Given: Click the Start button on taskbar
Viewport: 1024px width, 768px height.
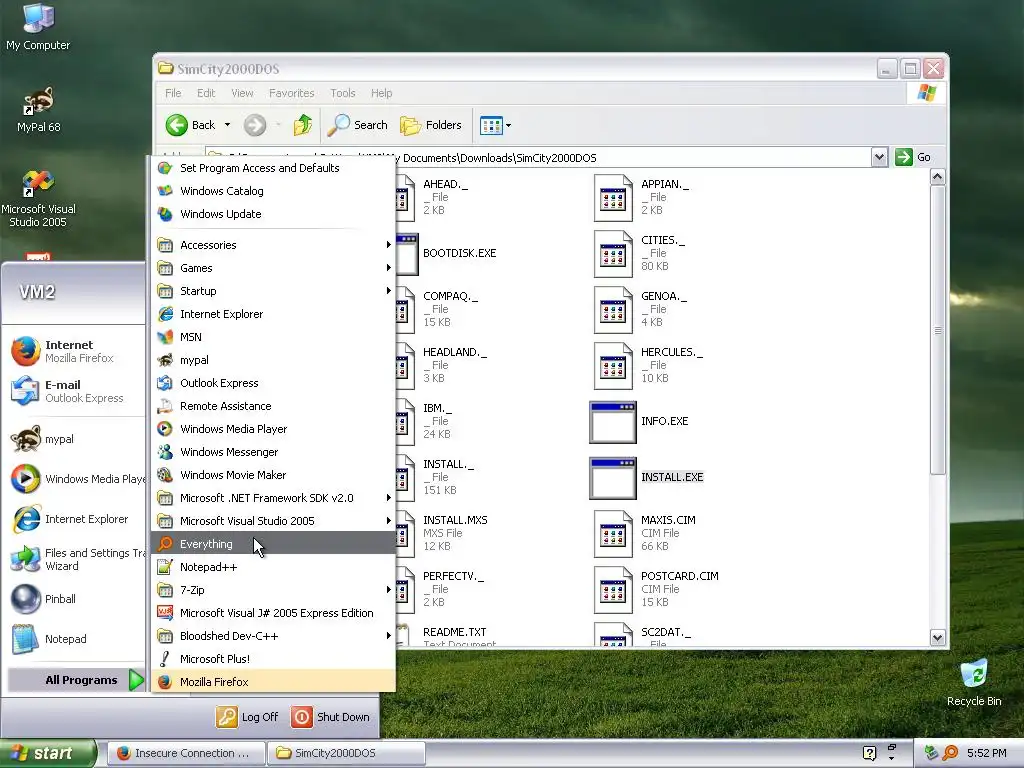Looking at the screenshot, I should tap(48, 753).
